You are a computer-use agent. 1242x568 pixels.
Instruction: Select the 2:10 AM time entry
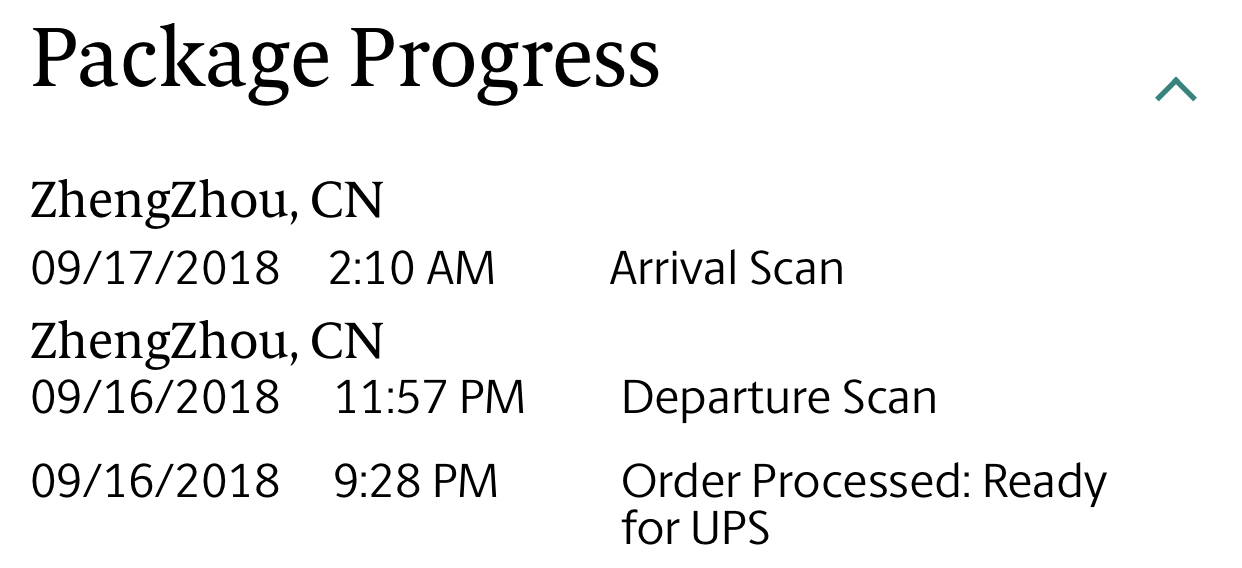[411, 269]
